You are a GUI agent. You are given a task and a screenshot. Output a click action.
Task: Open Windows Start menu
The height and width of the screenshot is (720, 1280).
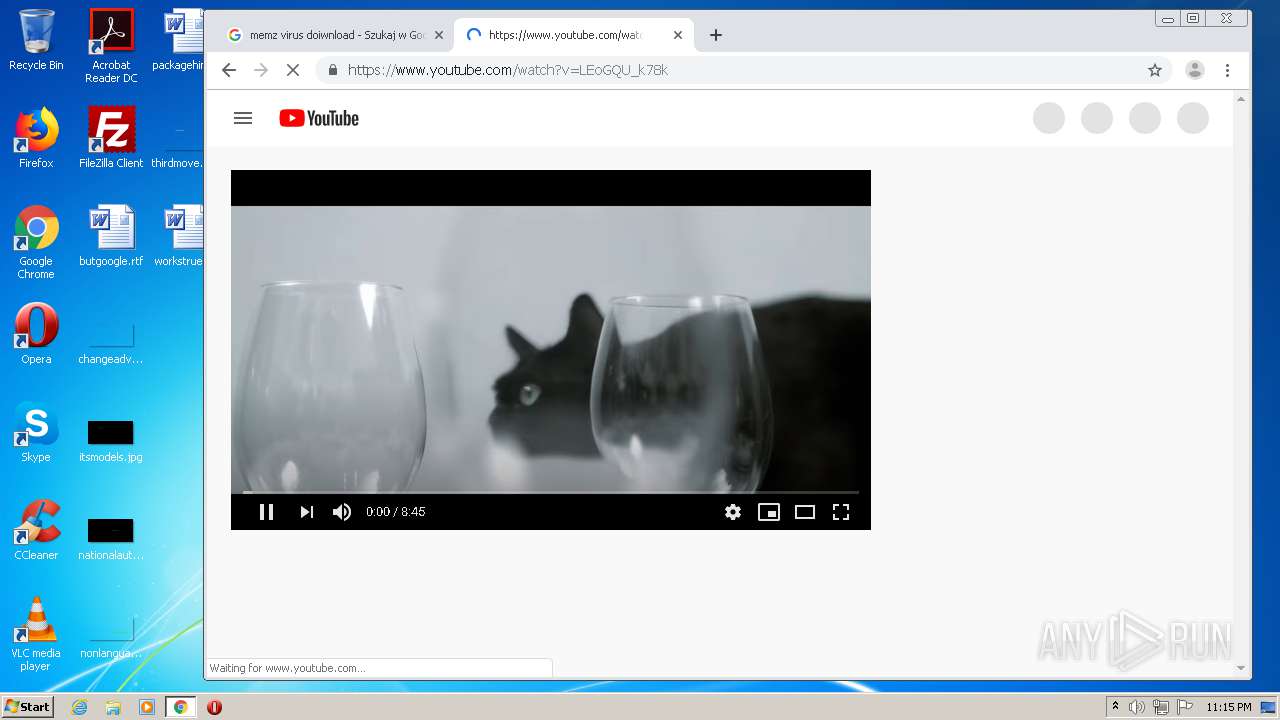tap(27, 707)
